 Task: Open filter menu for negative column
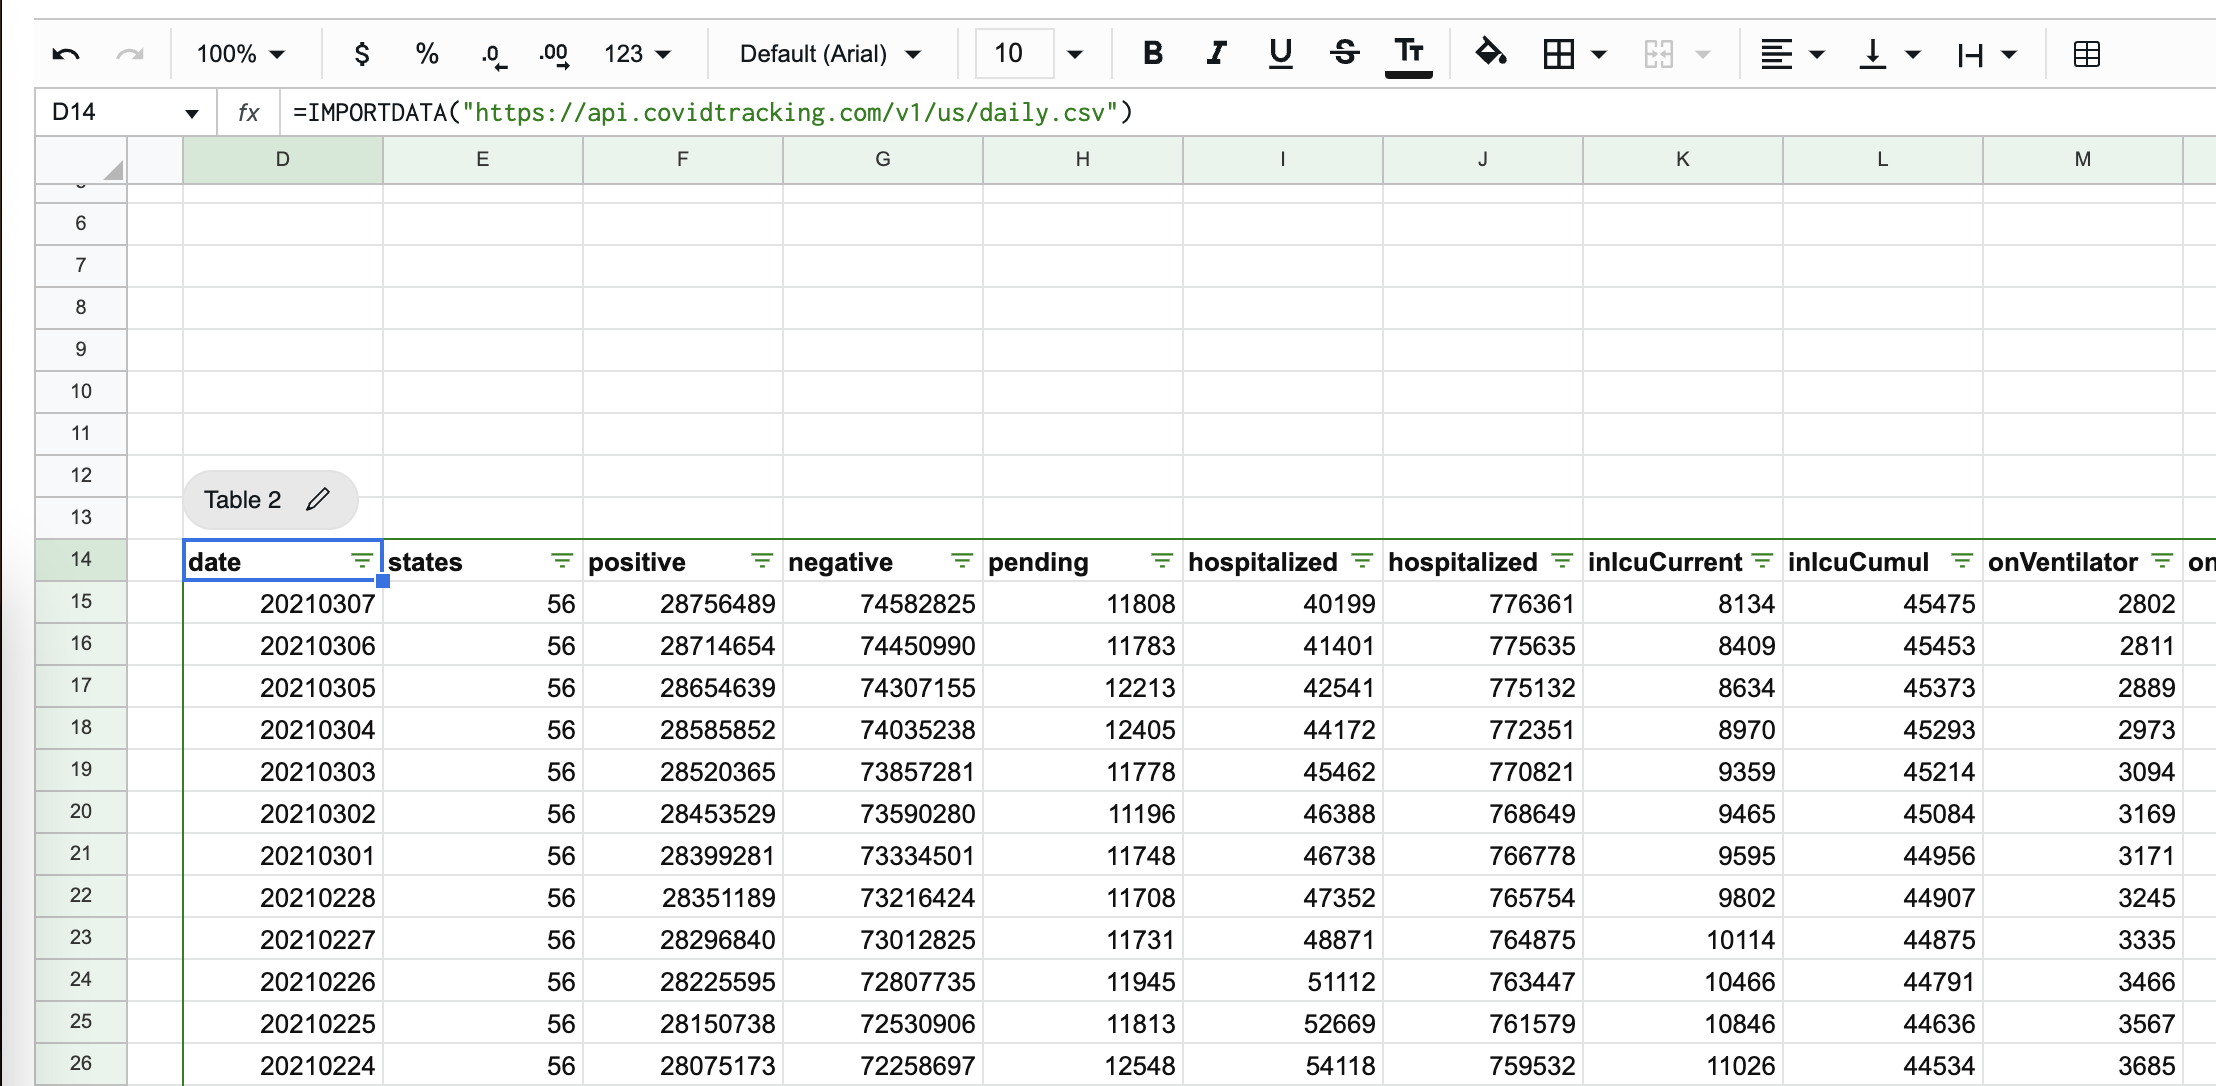pyautogui.click(x=962, y=561)
